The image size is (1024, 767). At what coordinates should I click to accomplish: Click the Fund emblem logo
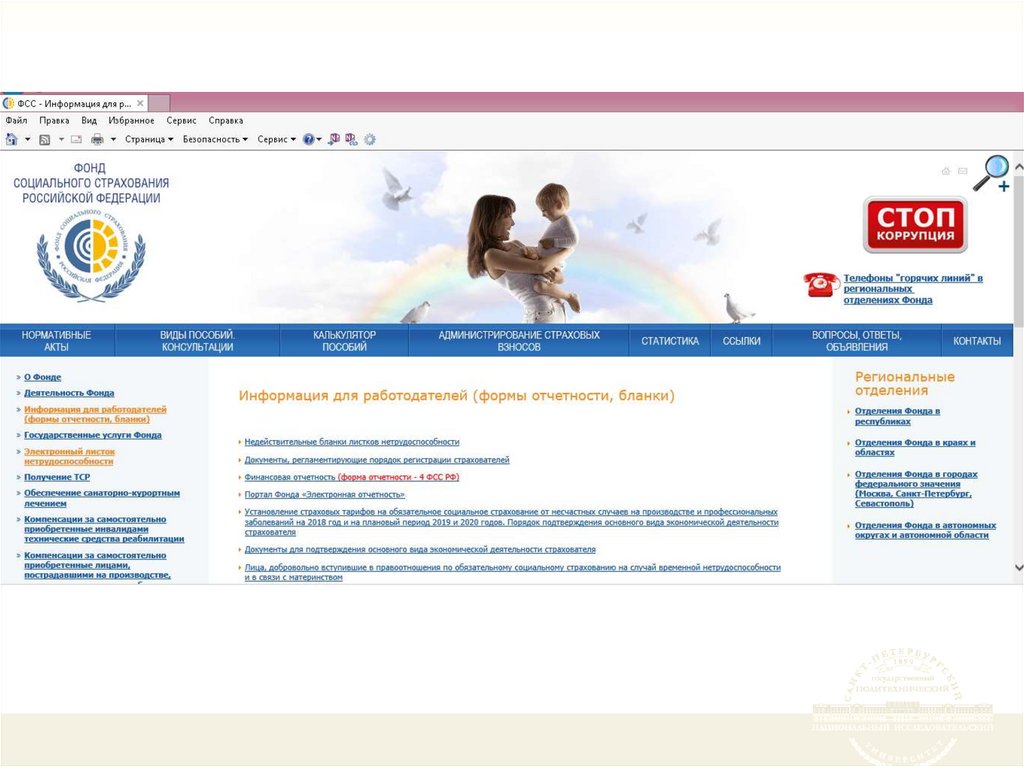pyautogui.click(x=91, y=254)
